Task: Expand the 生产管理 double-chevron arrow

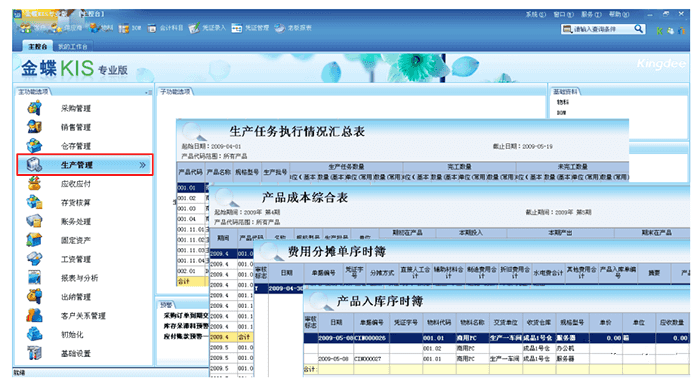Action: click(142, 165)
